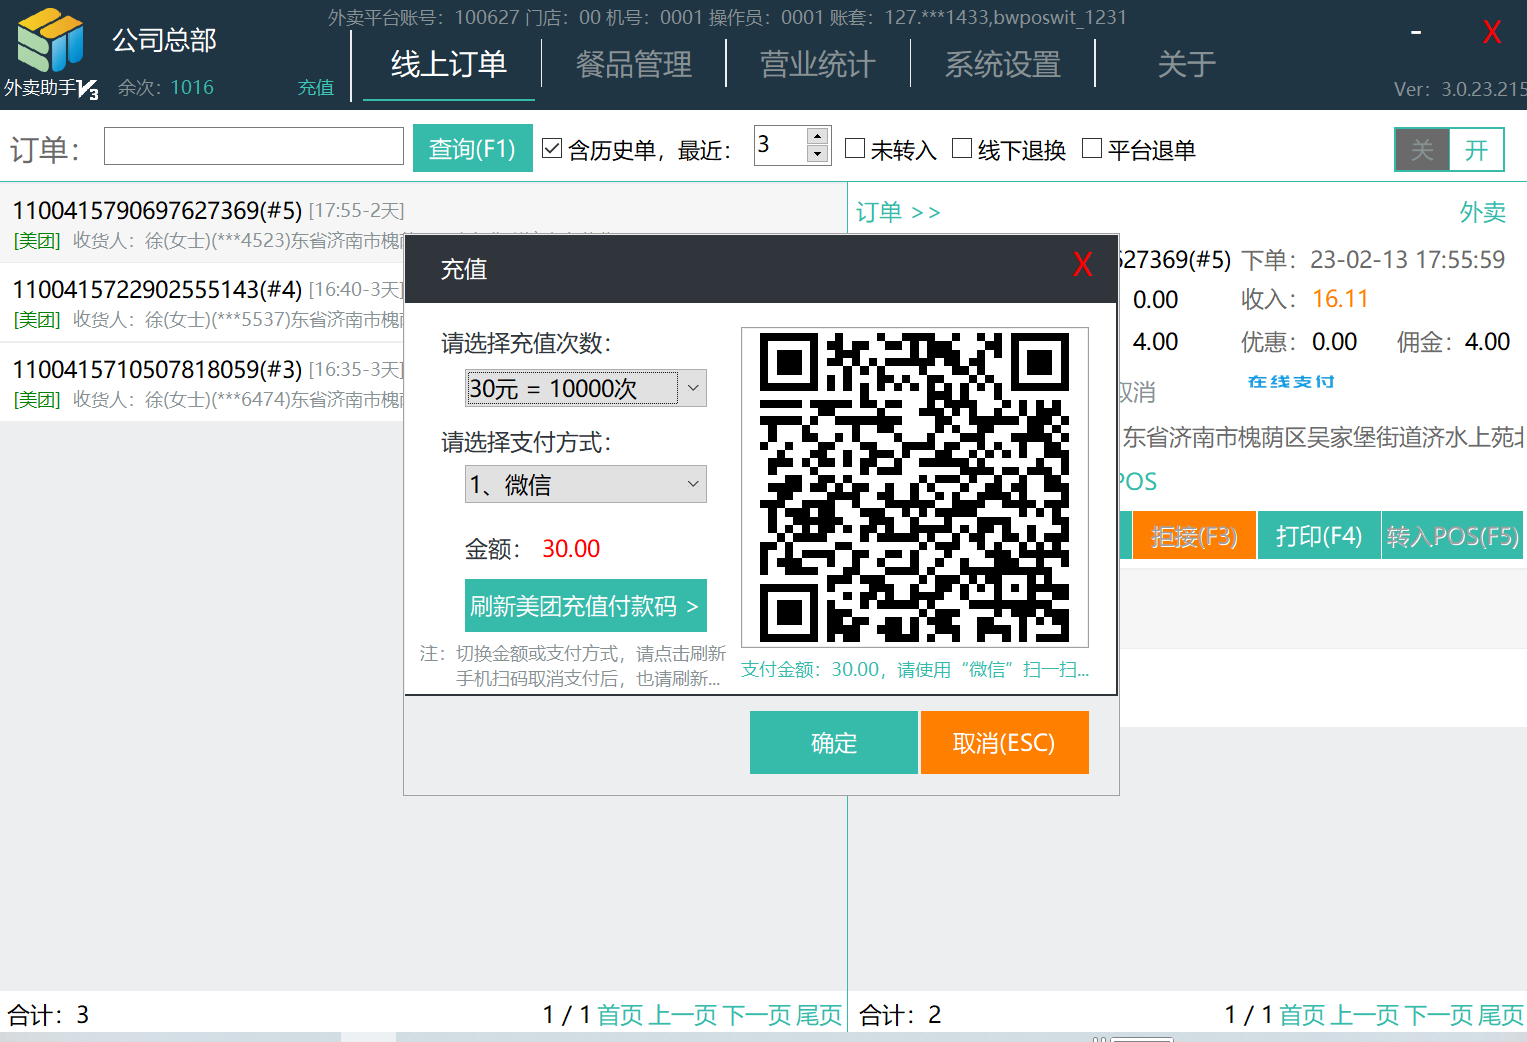Go to 尾页 in left pagination
1527x1042 pixels.
coord(819,1015)
